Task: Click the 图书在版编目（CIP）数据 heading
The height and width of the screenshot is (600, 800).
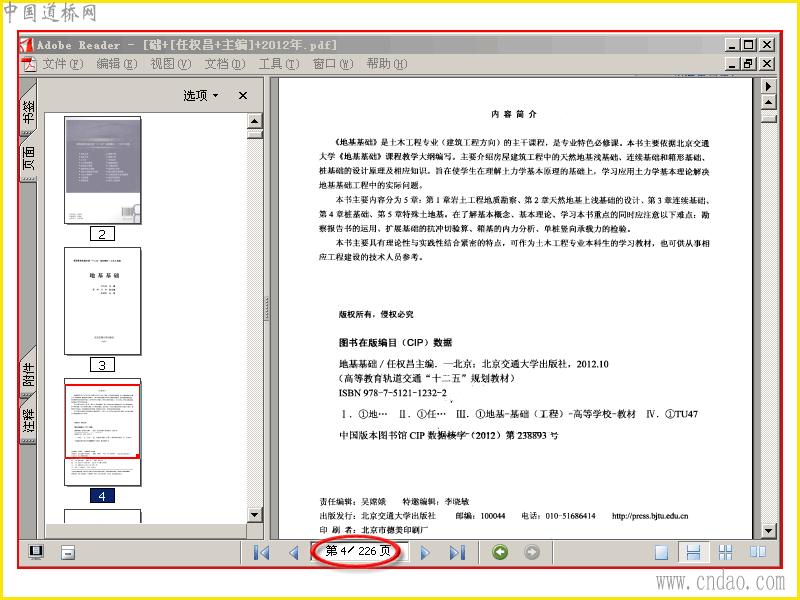Action: [x=395, y=342]
